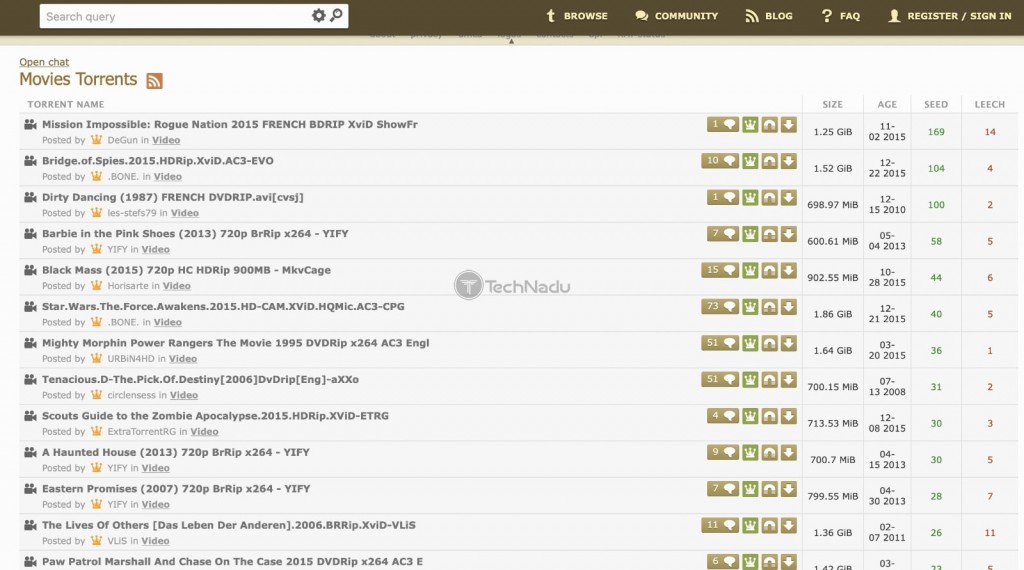Screen dimensions: 1024x570
Task: Open Eastern Promises (2007) torrent
Action: click(176, 489)
